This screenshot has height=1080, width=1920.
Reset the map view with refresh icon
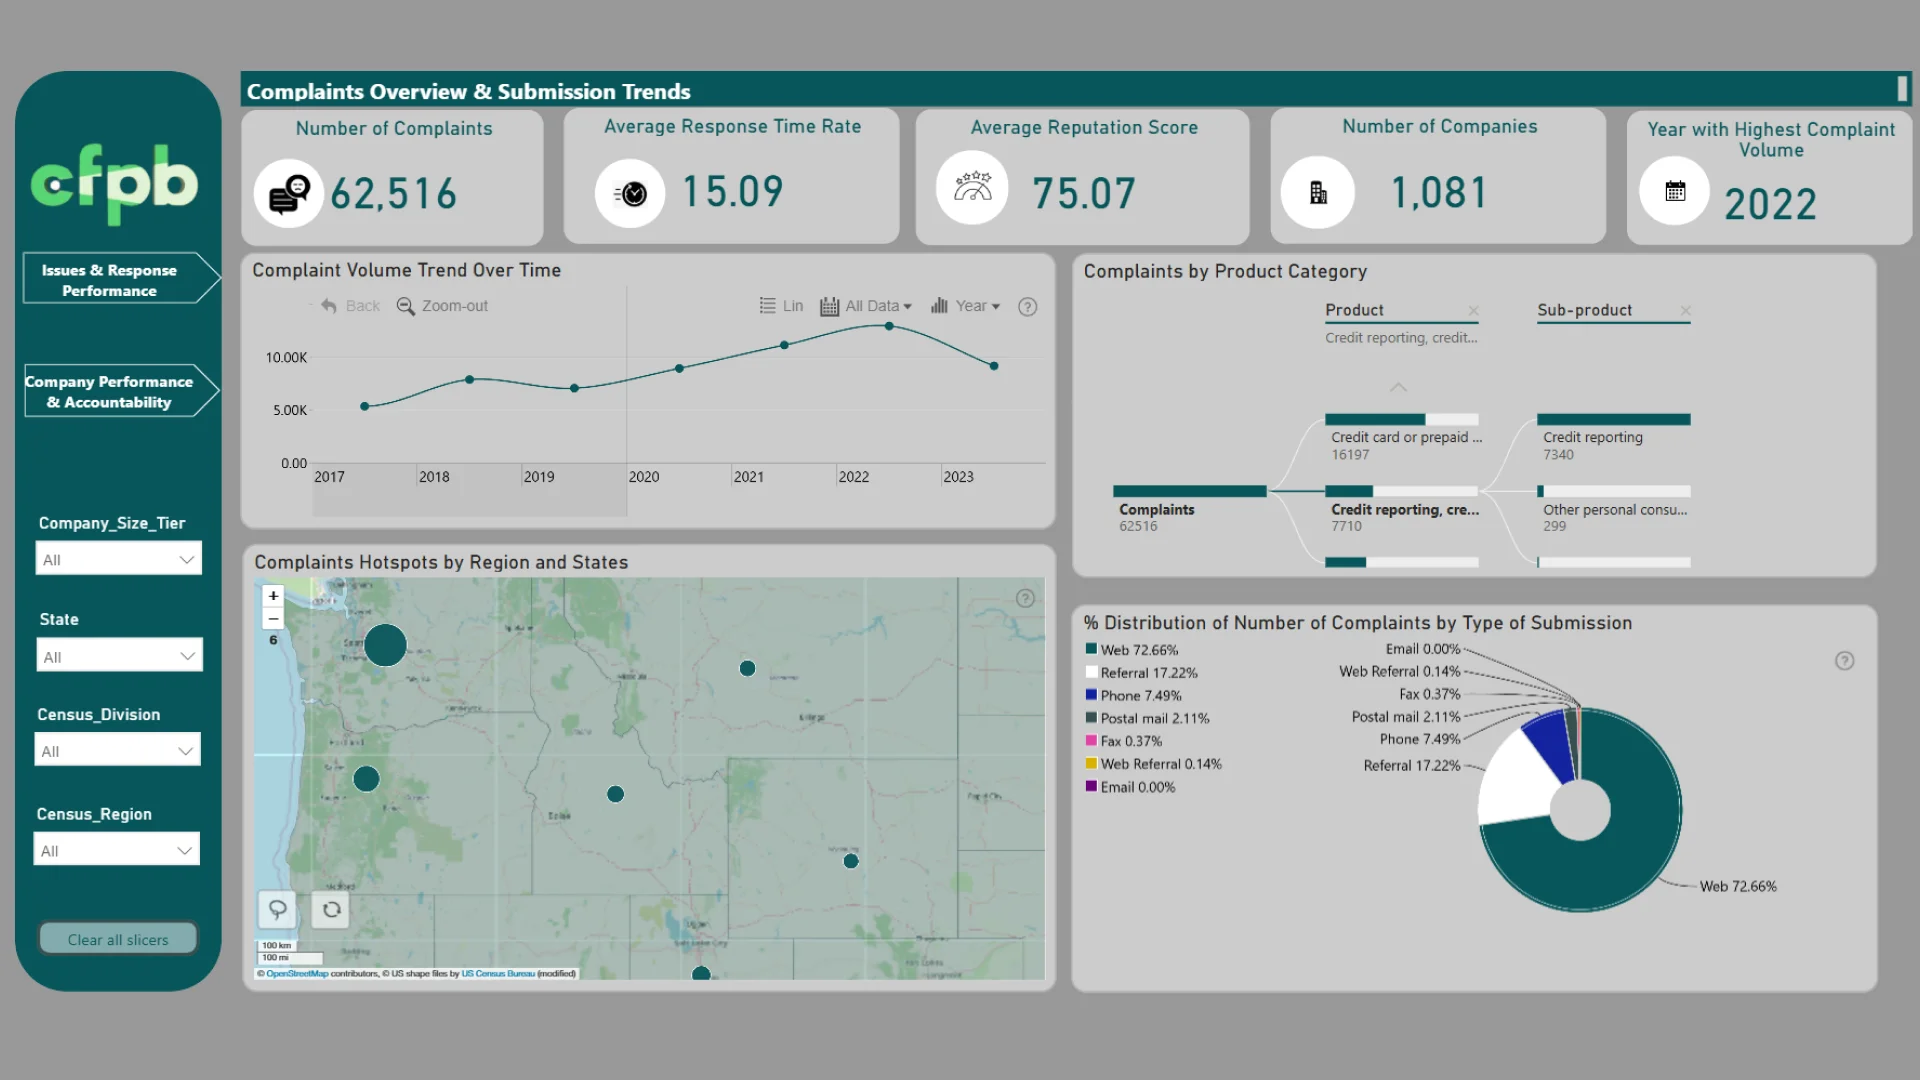[332, 909]
